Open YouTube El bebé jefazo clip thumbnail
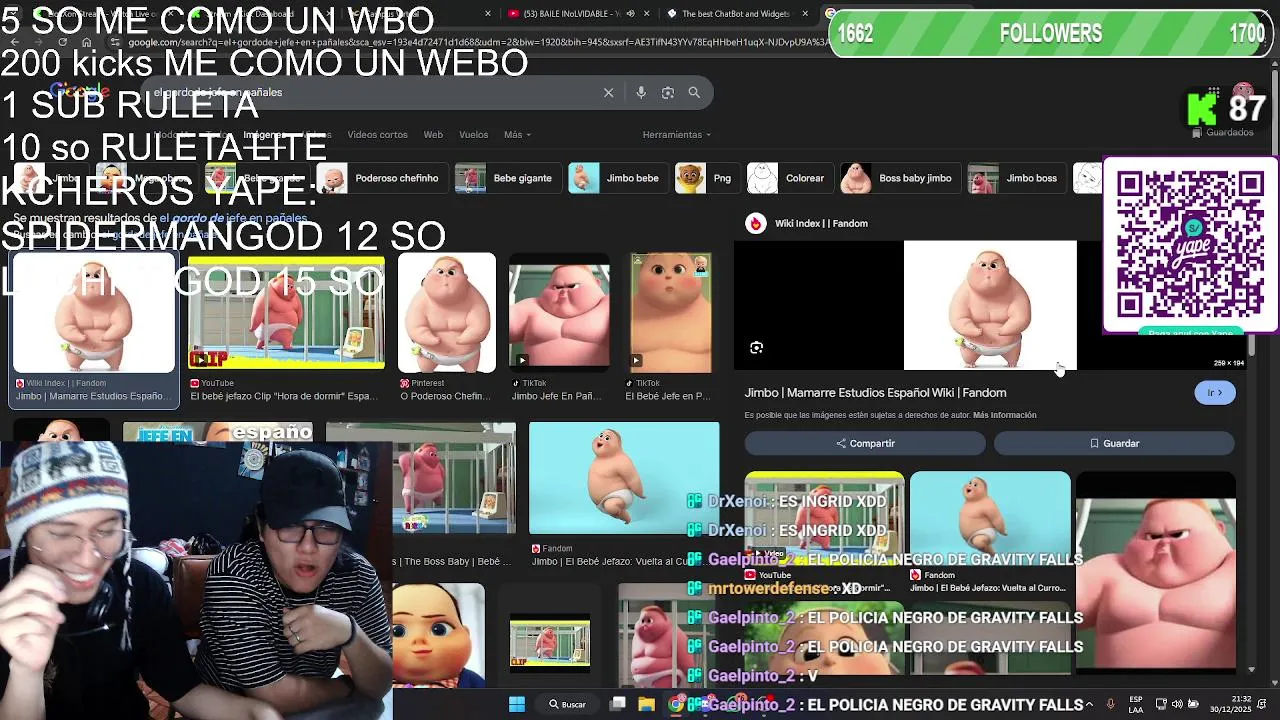 286,313
